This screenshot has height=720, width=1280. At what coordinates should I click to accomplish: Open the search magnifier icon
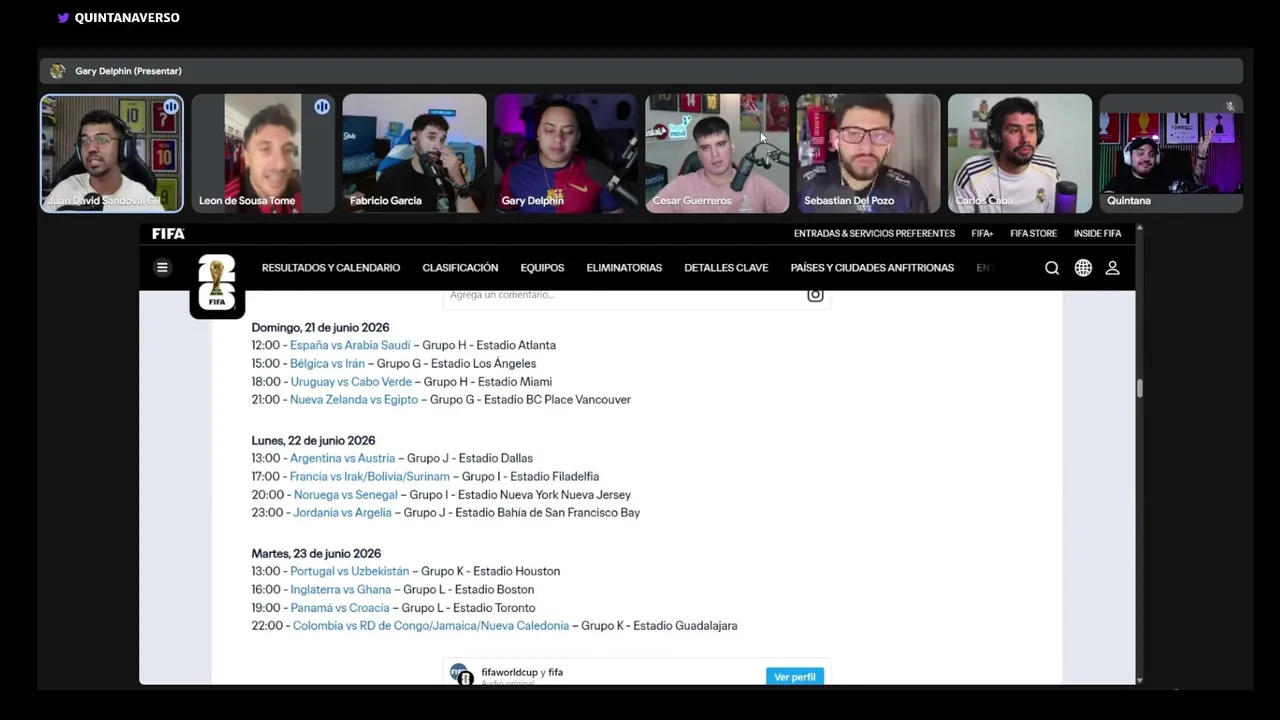1052,268
